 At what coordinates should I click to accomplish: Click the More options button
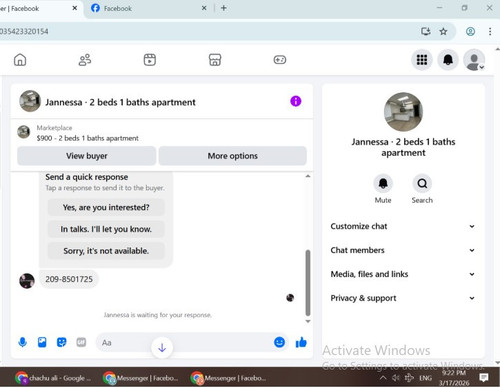(x=233, y=156)
